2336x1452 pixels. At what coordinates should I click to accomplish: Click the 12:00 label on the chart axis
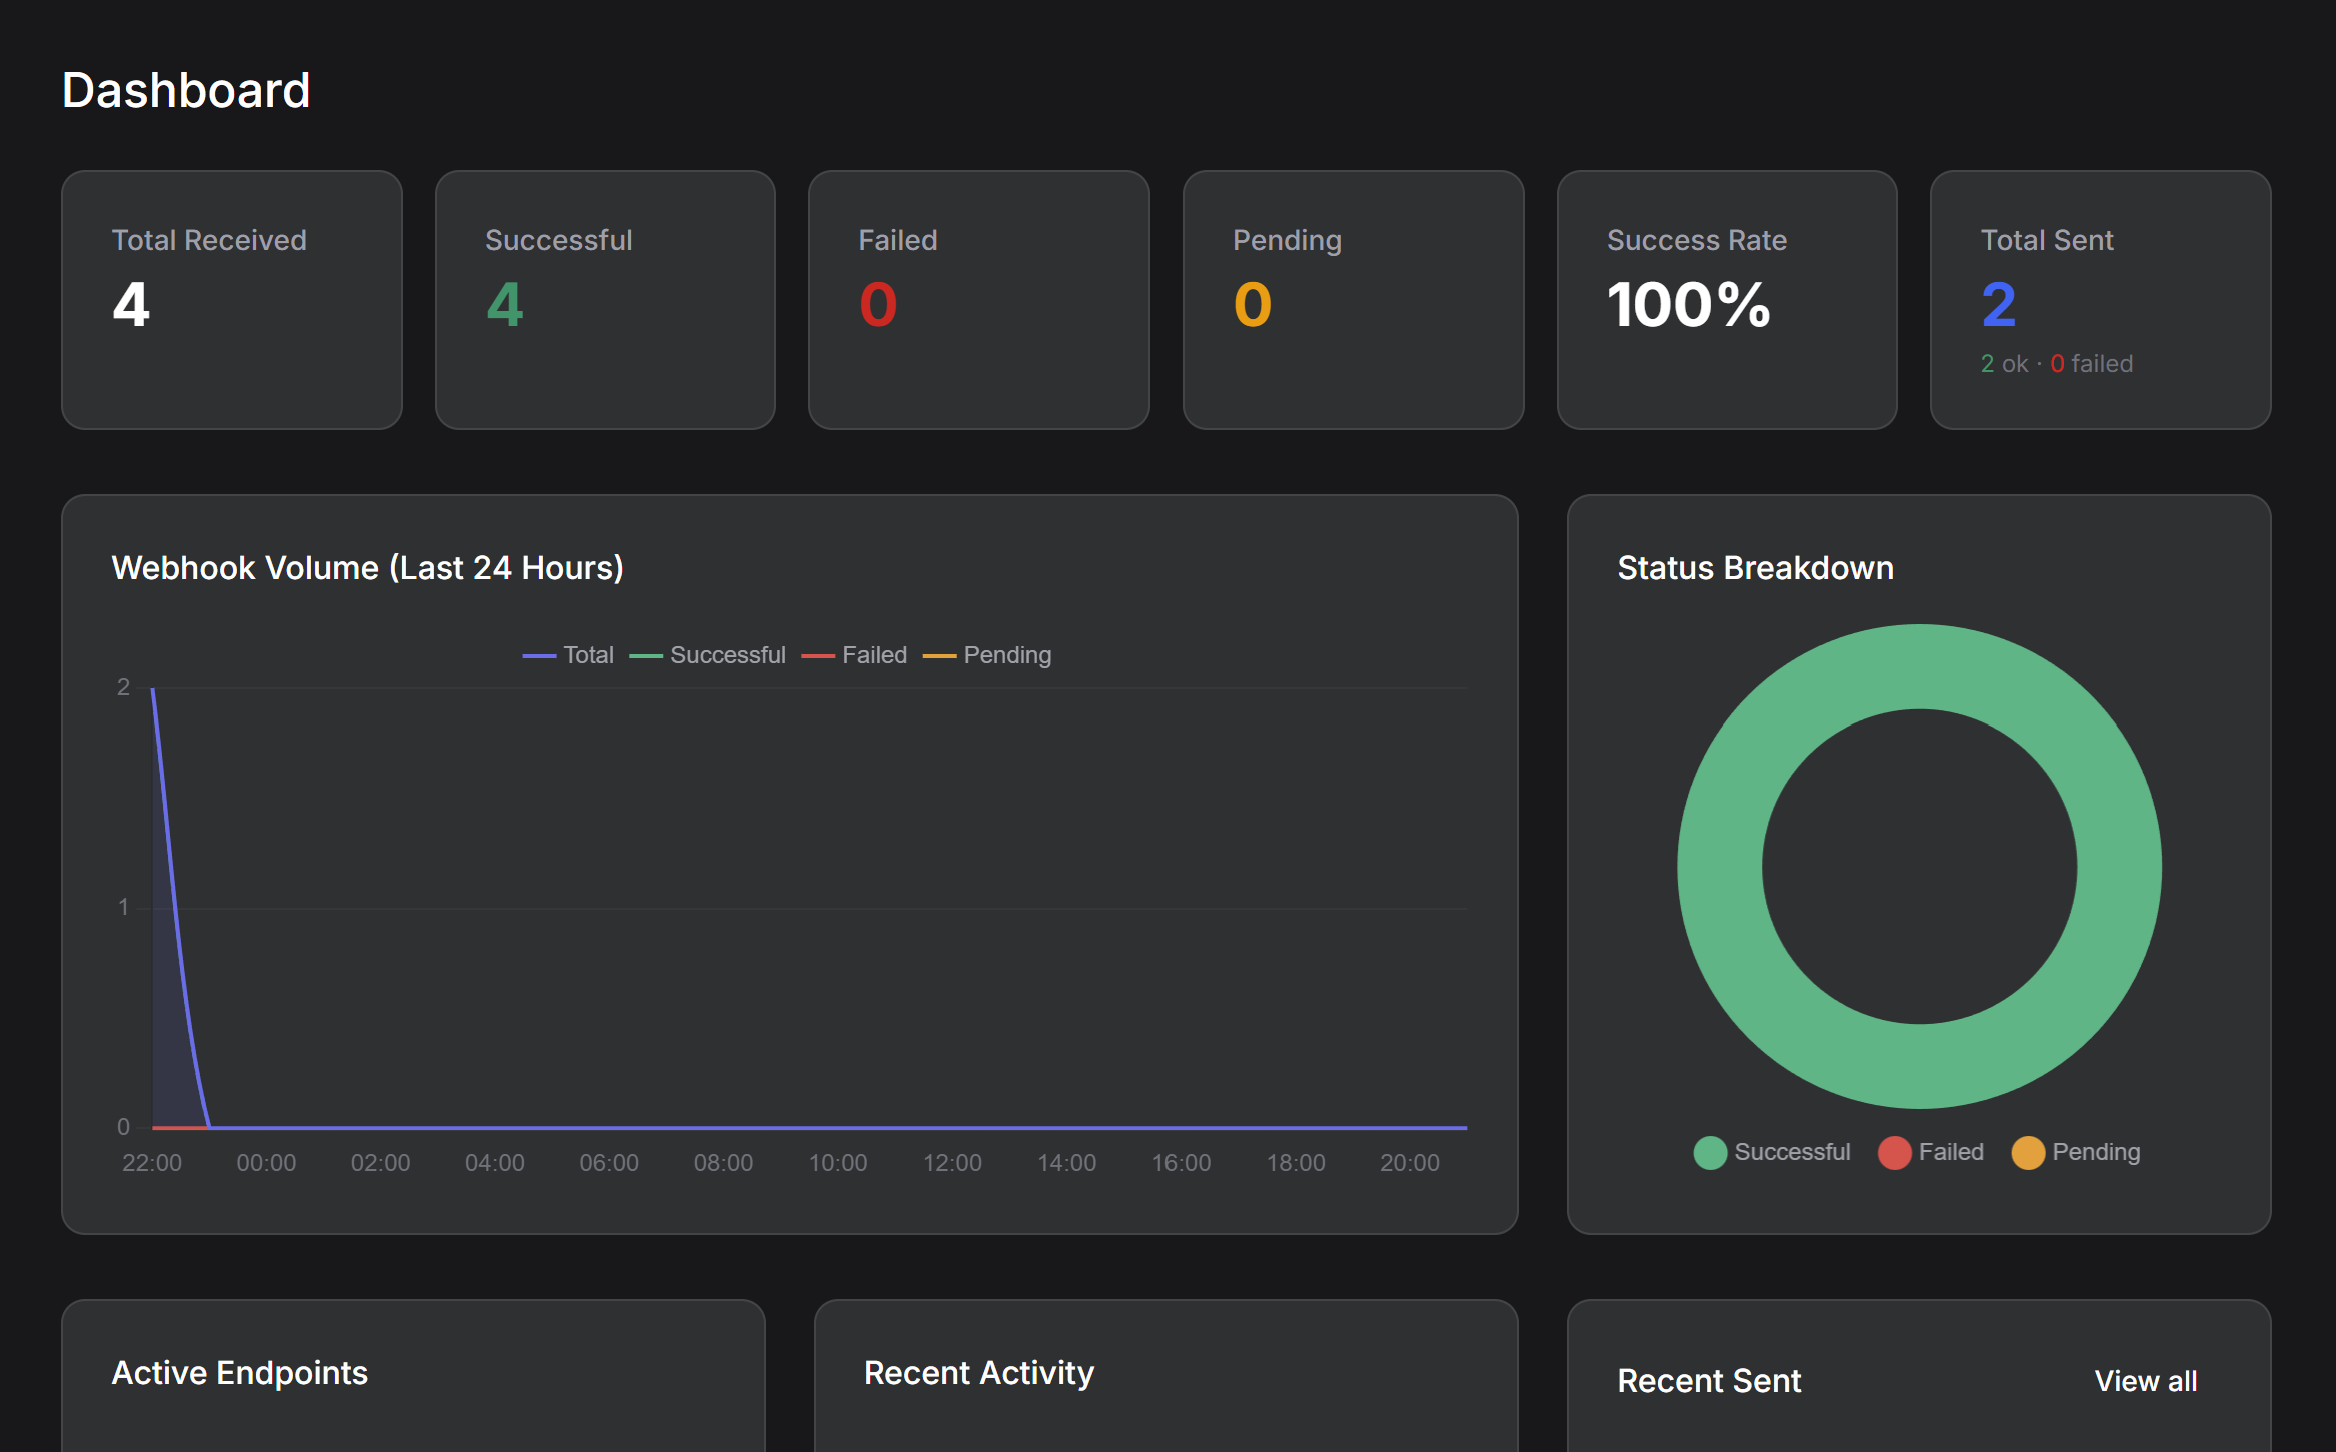tap(953, 1162)
